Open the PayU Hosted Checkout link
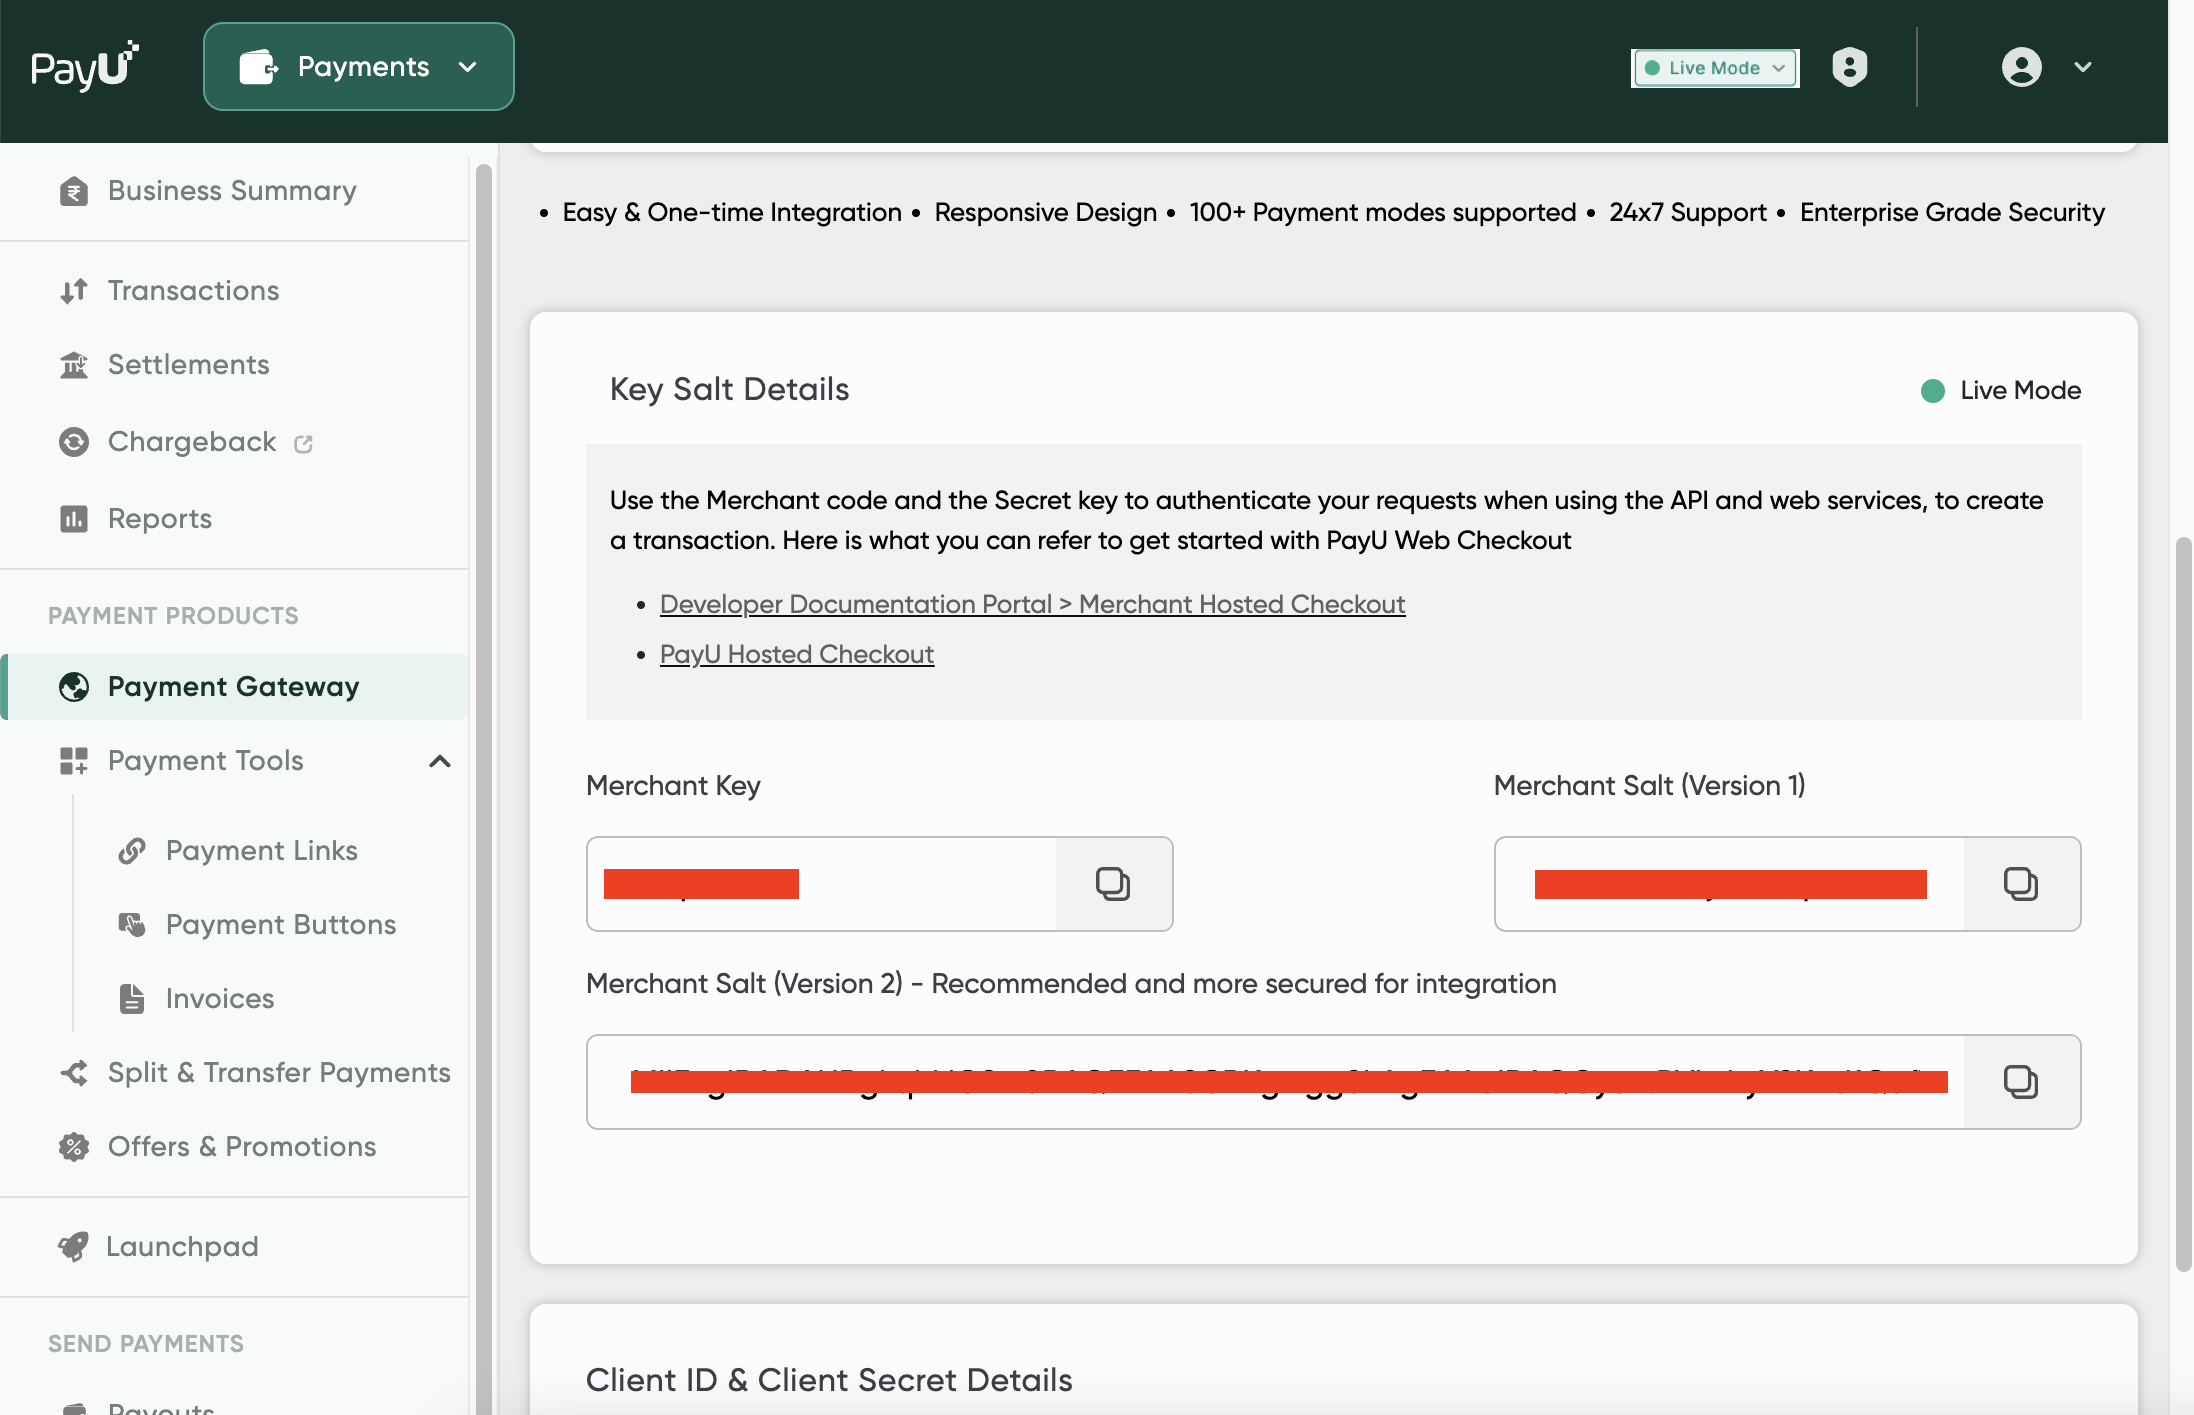 click(x=796, y=654)
